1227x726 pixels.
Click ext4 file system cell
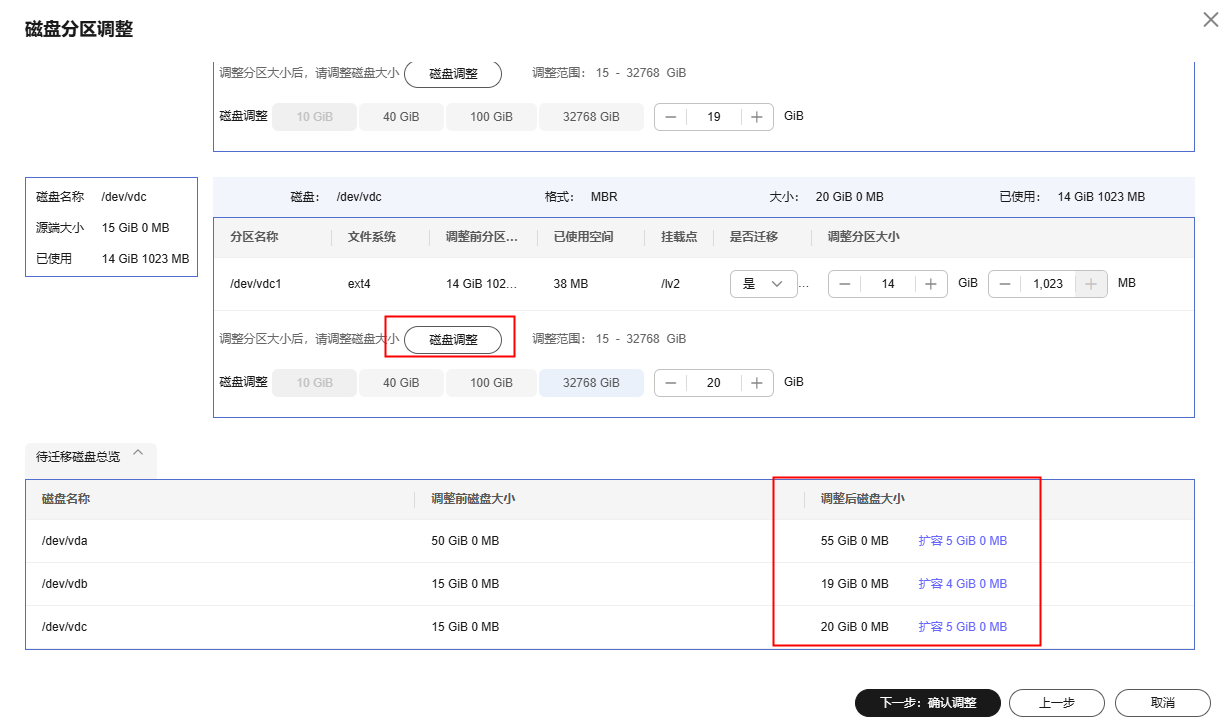tap(359, 284)
